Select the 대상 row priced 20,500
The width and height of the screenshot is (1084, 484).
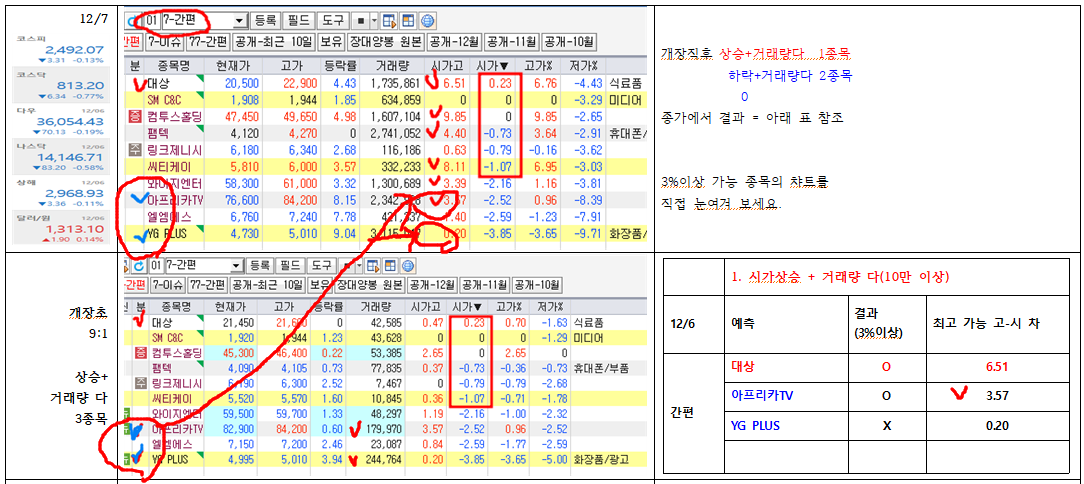tap(386, 84)
